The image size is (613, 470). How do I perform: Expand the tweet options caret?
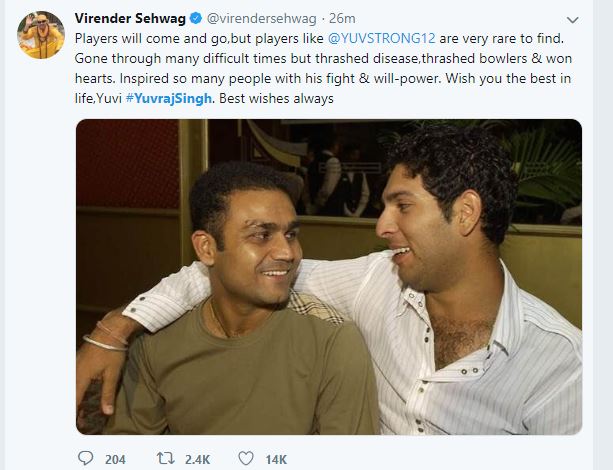pos(571,20)
